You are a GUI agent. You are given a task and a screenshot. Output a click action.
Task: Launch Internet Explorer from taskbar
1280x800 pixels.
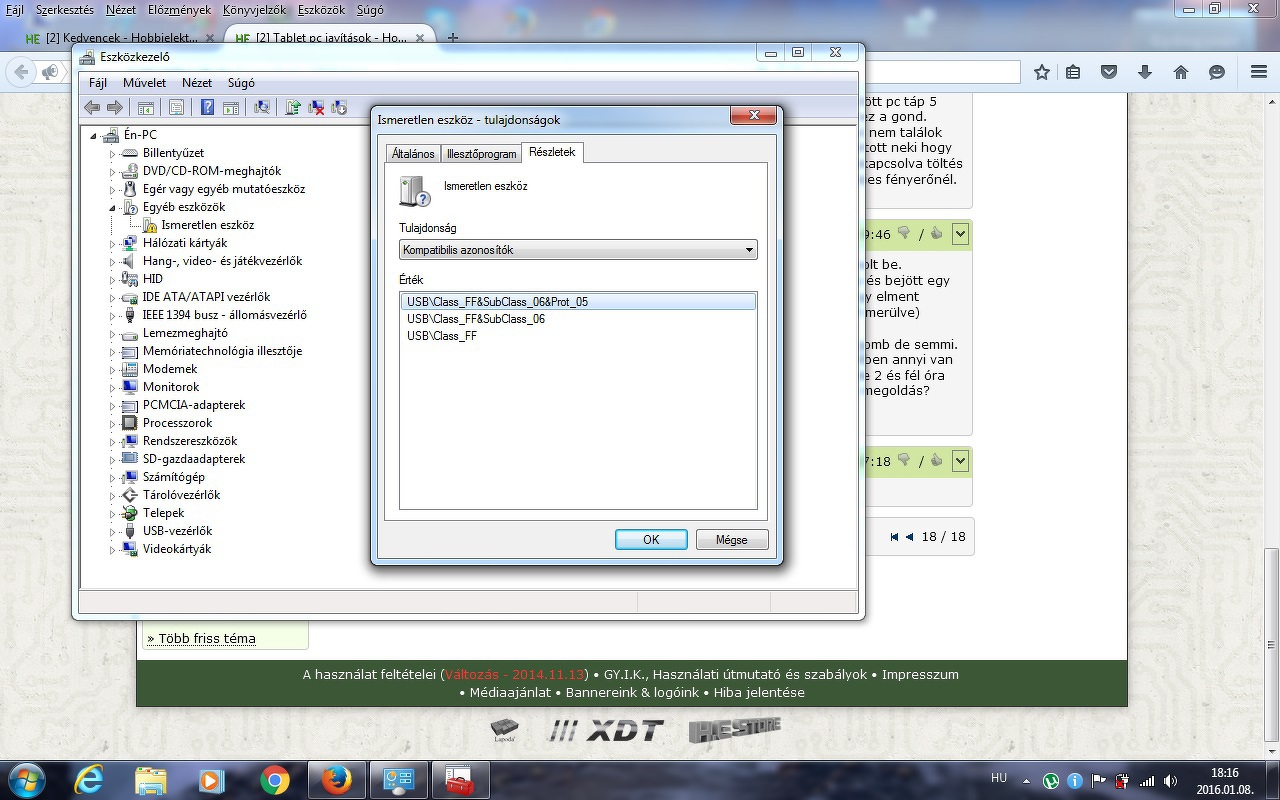89,780
